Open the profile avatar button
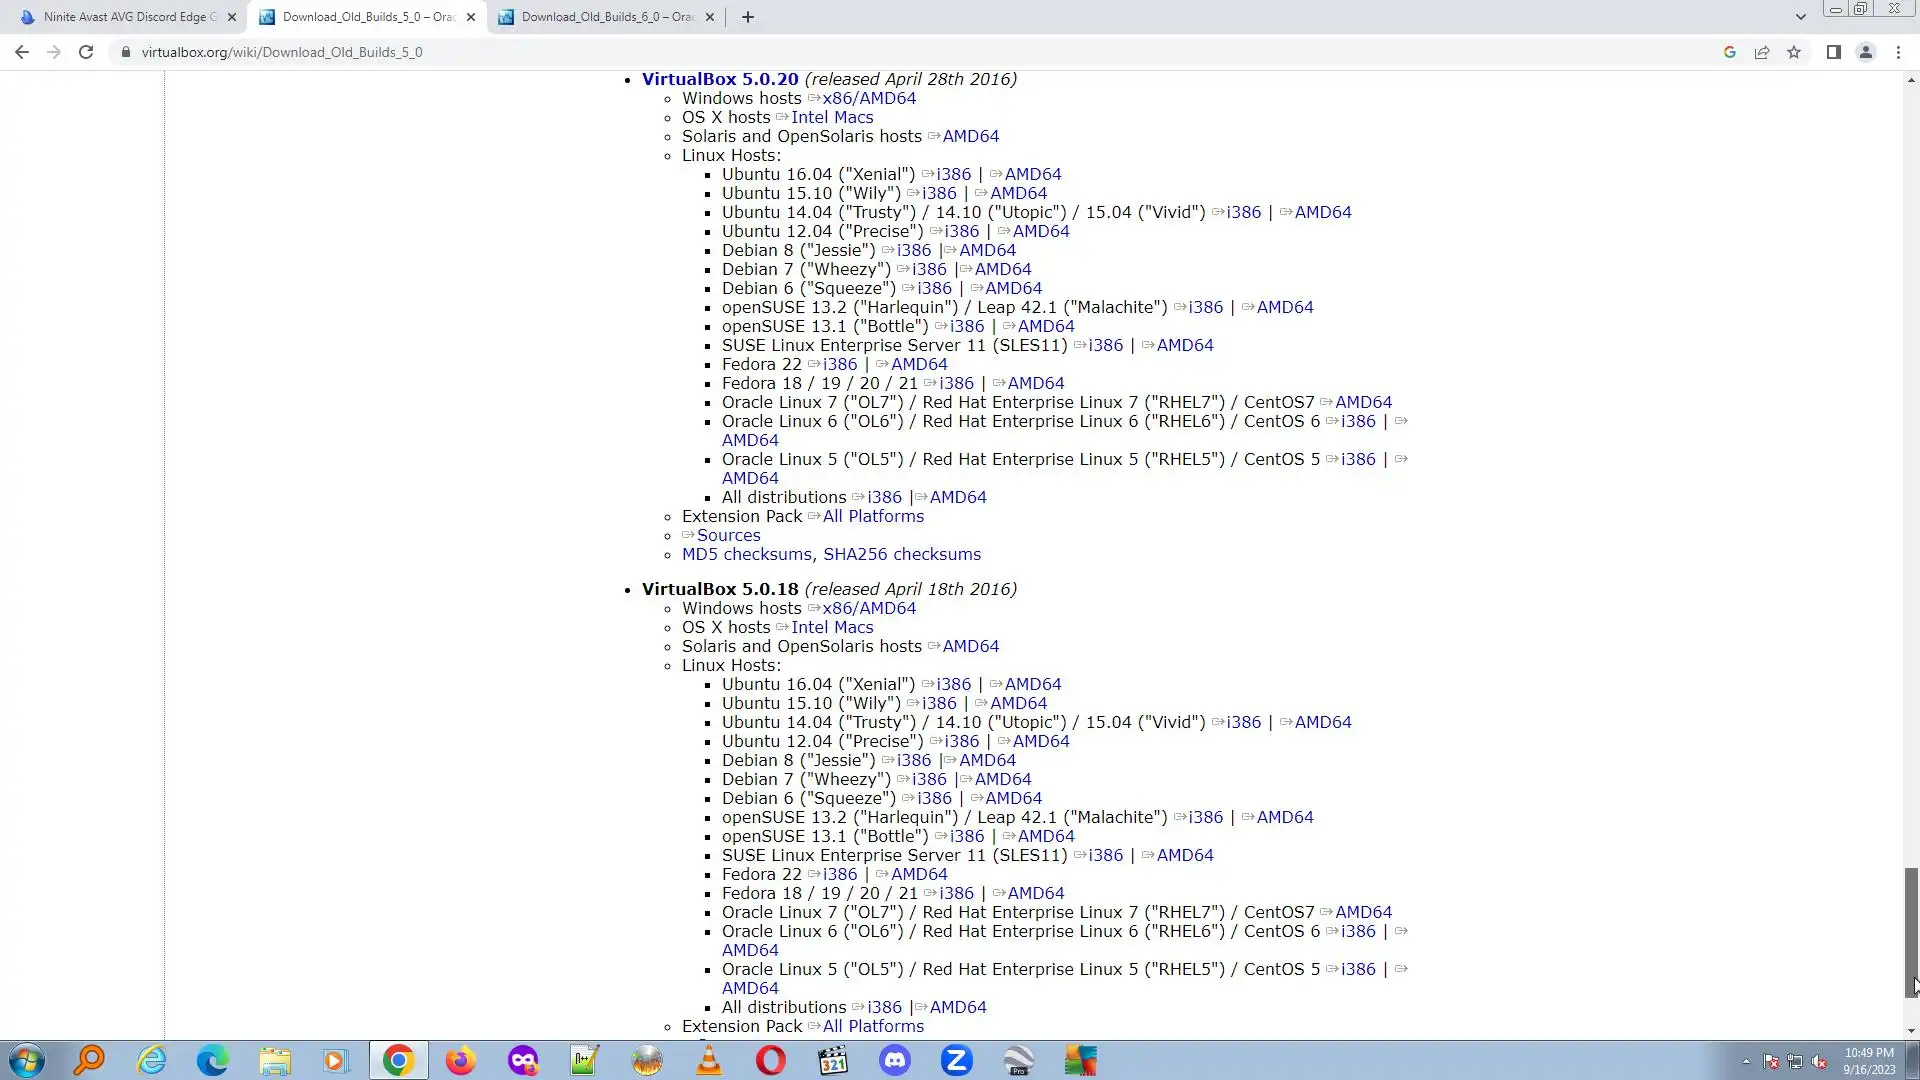This screenshot has height=1080, width=1920. point(1865,52)
